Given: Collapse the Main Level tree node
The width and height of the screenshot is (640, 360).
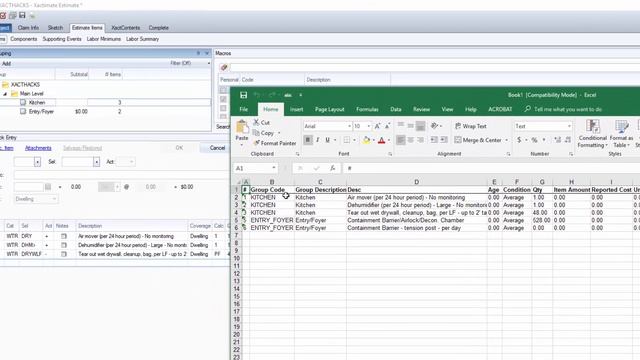Looking at the screenshot, I should pos(5,94).
